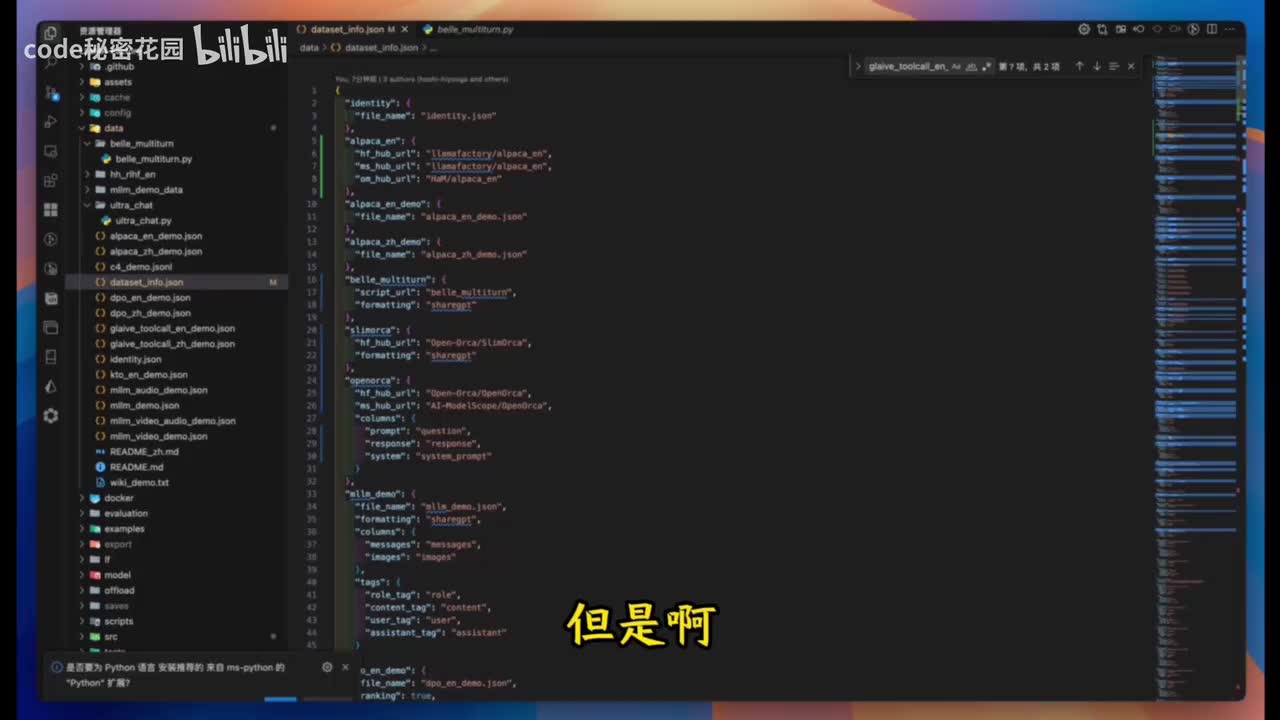This screenshot has height=720, width=1280.
Task: Open README.md file in explorer
Action: [129, 467]
